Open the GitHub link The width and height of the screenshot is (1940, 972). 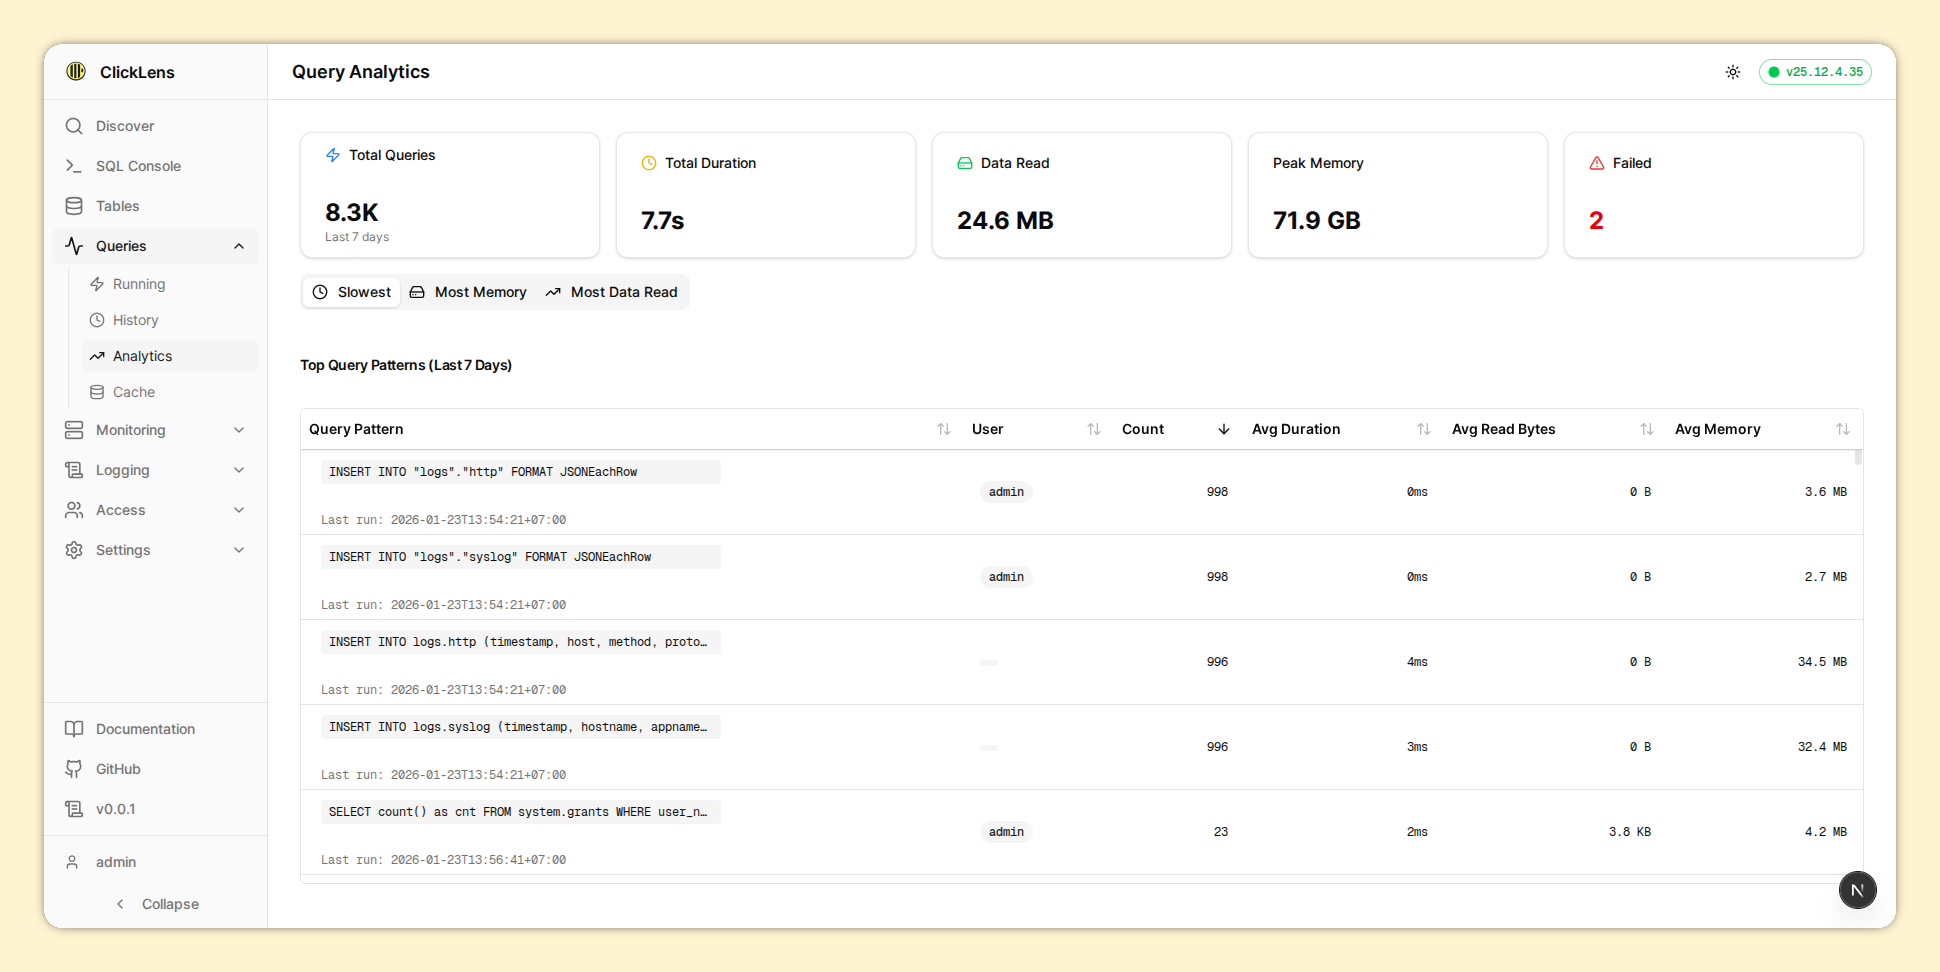118,769
